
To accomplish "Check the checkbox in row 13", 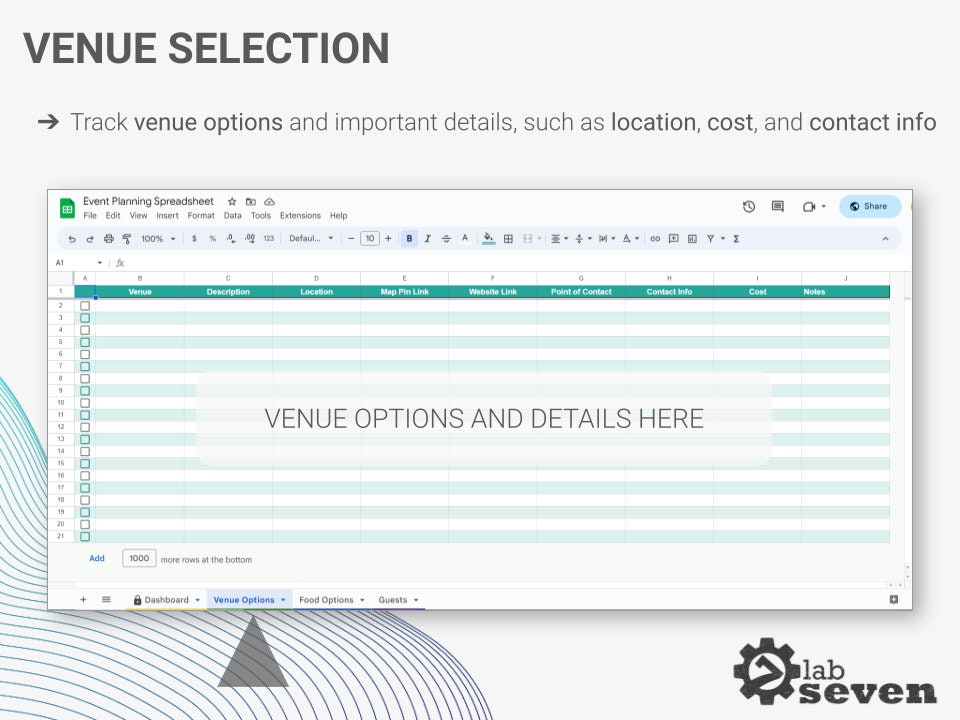I will [x=85, y=439].
